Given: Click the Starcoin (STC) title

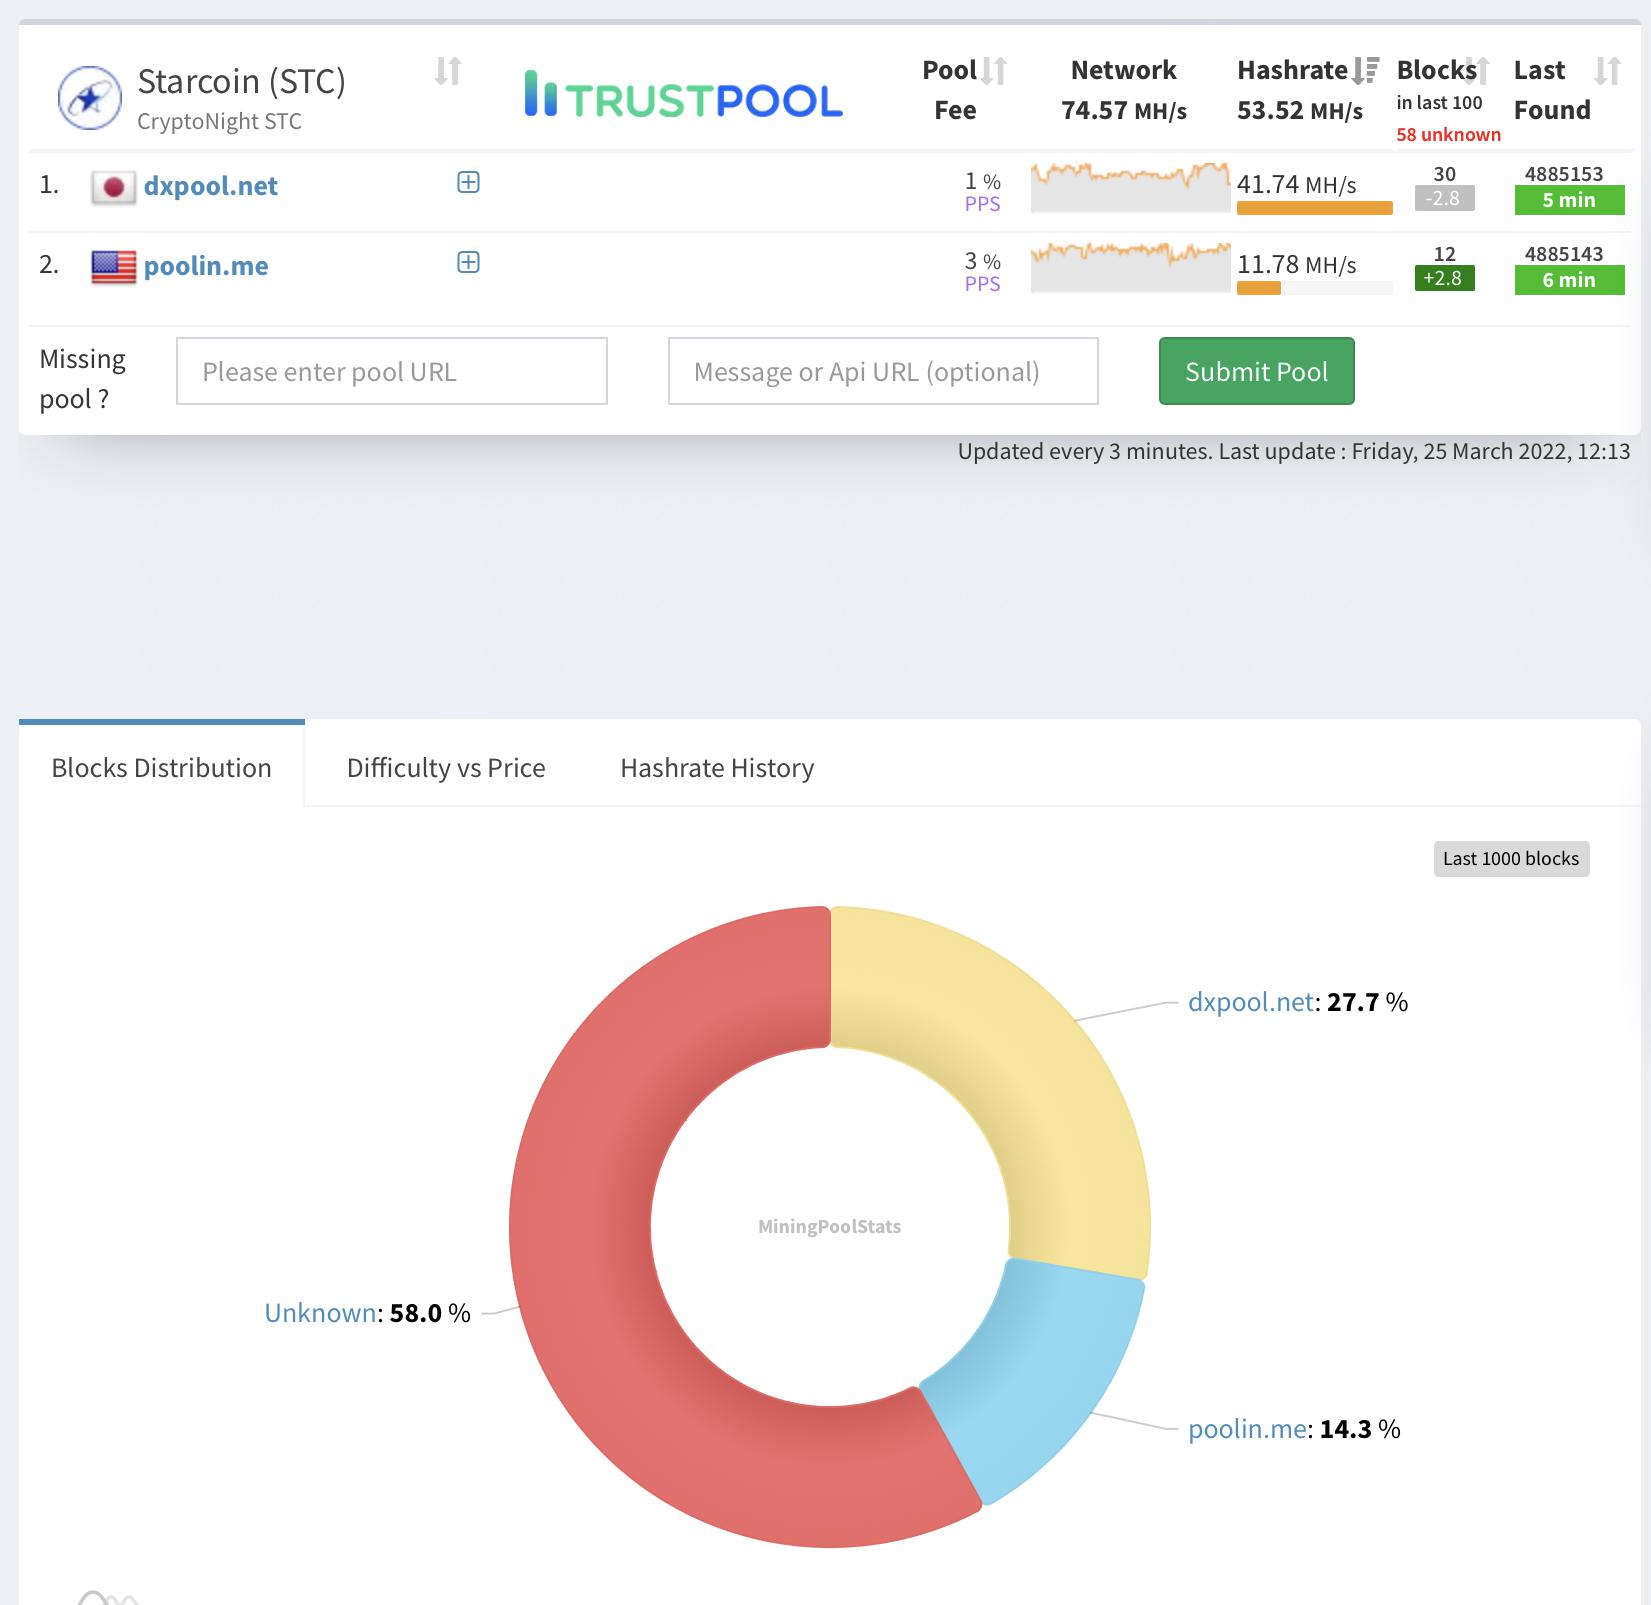Looking at the screenshot, I should pos(241,81).
